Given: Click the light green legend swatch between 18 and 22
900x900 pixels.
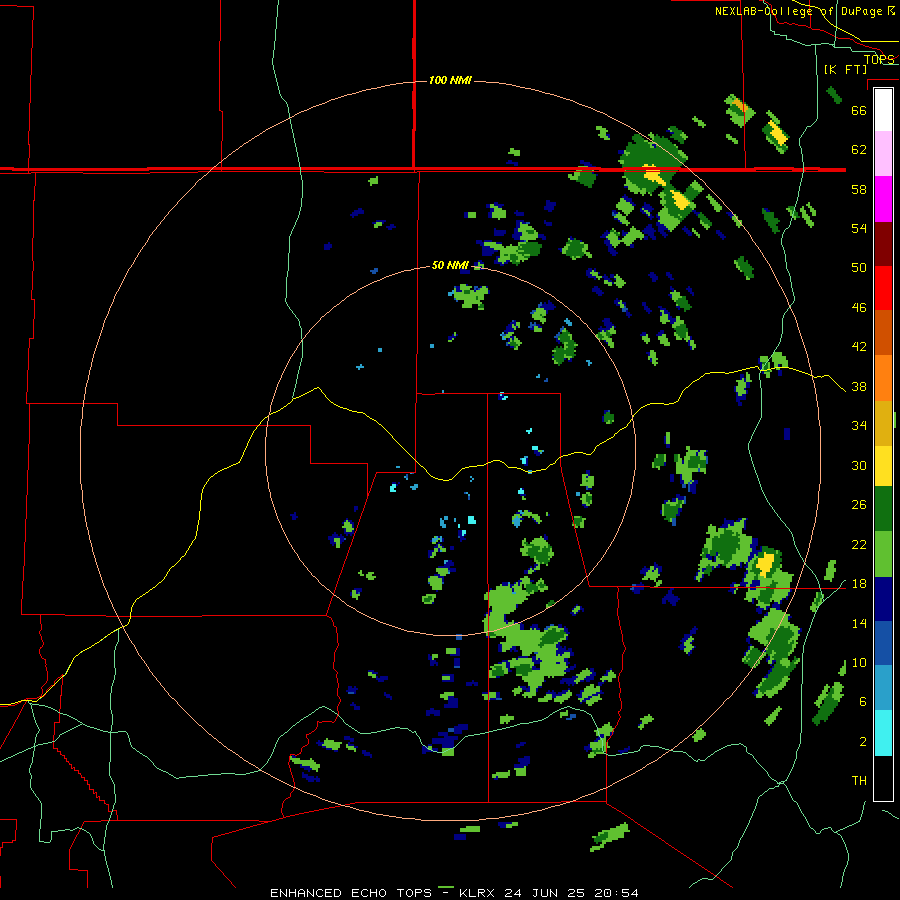Looking at the screenshot, I should pos(883,554).
